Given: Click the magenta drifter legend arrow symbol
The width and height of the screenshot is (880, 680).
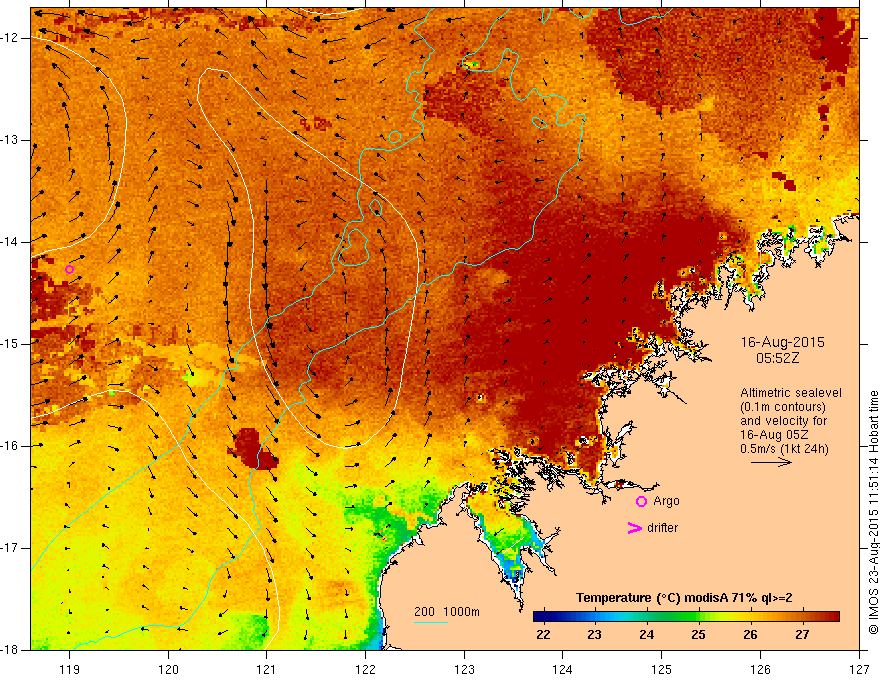Looking at the screenshot, I should coord(634,528).
